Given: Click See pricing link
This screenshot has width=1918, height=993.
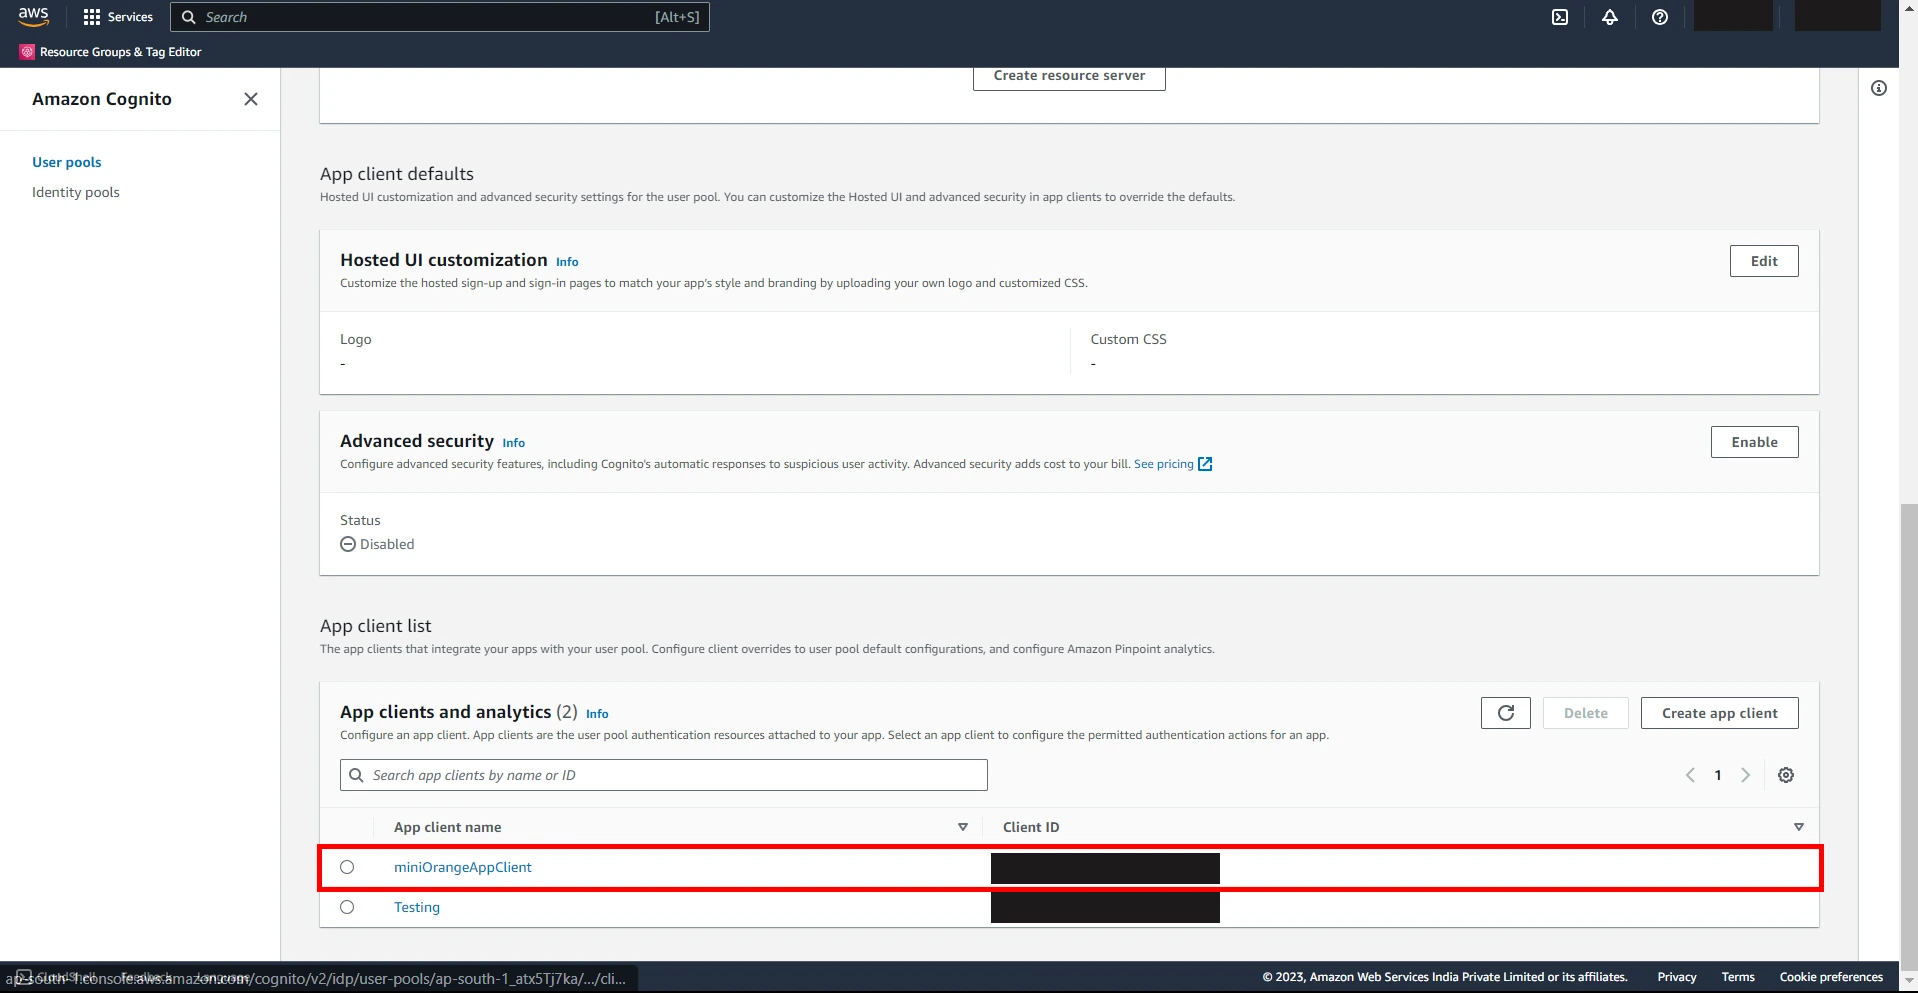Looking at the screenshot, I should [x=1164, y=464].
